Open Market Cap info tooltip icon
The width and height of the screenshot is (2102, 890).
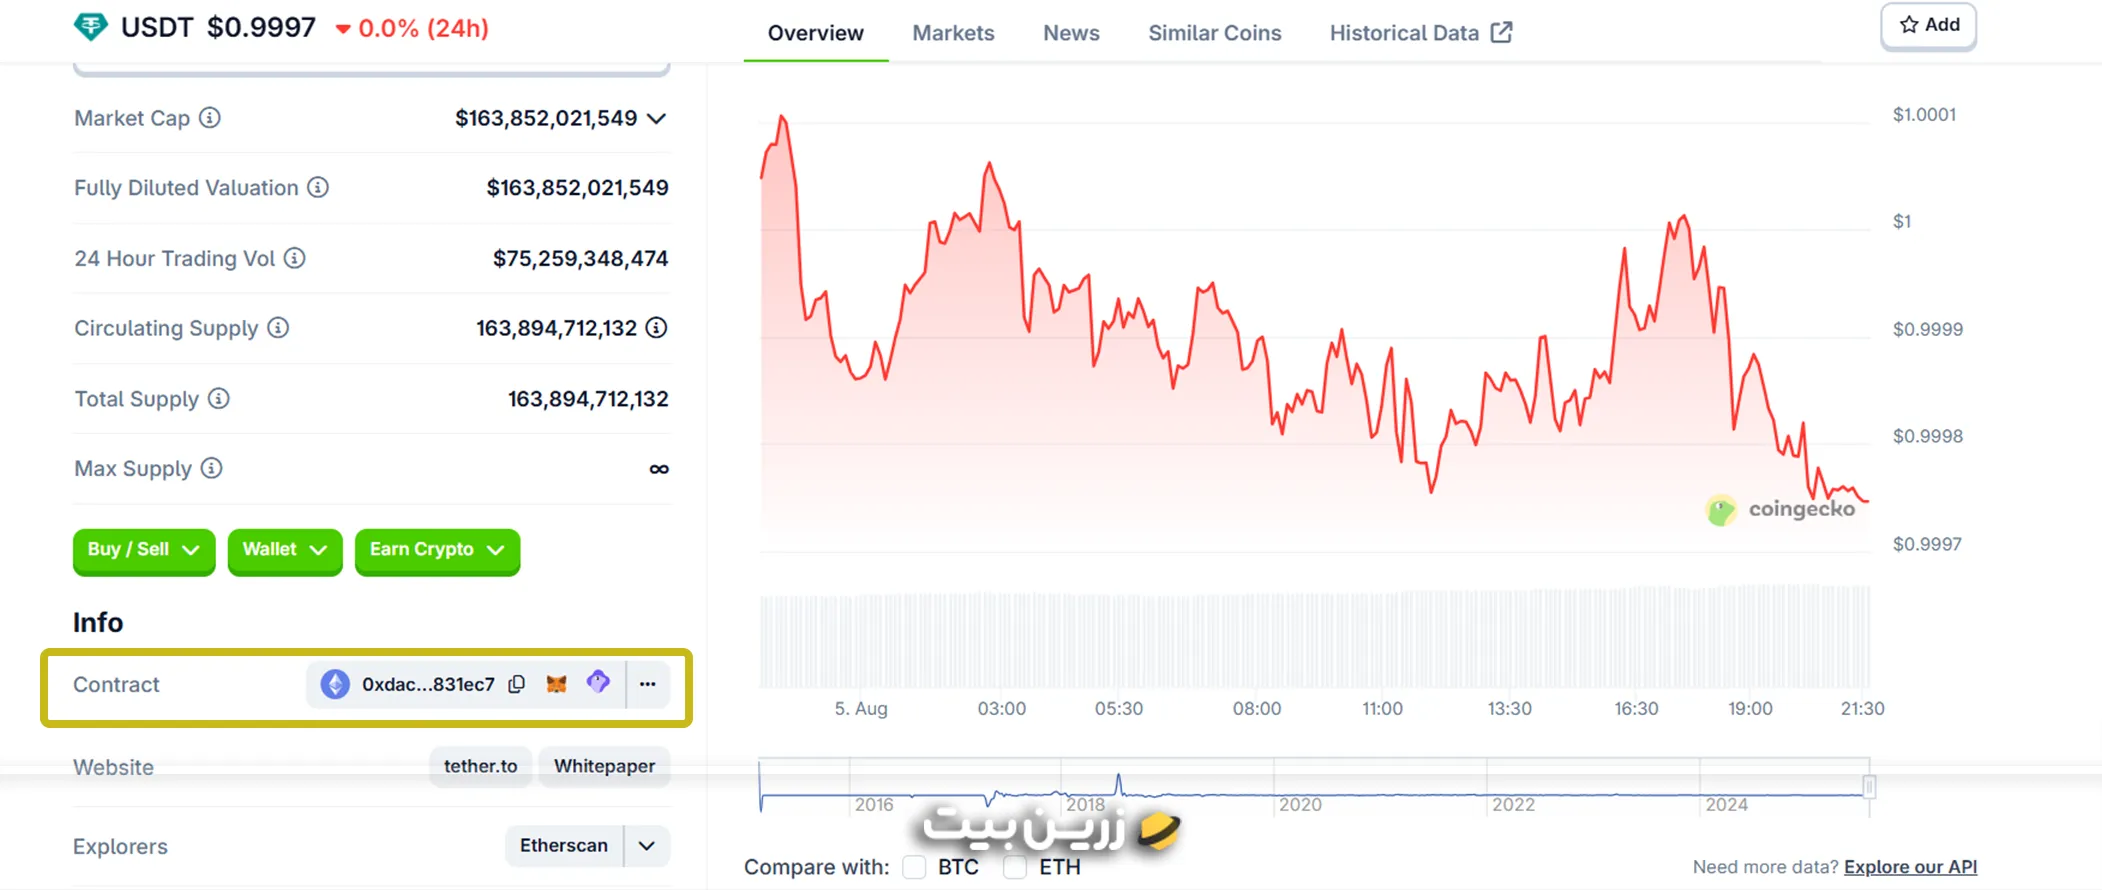coord(210,118)
